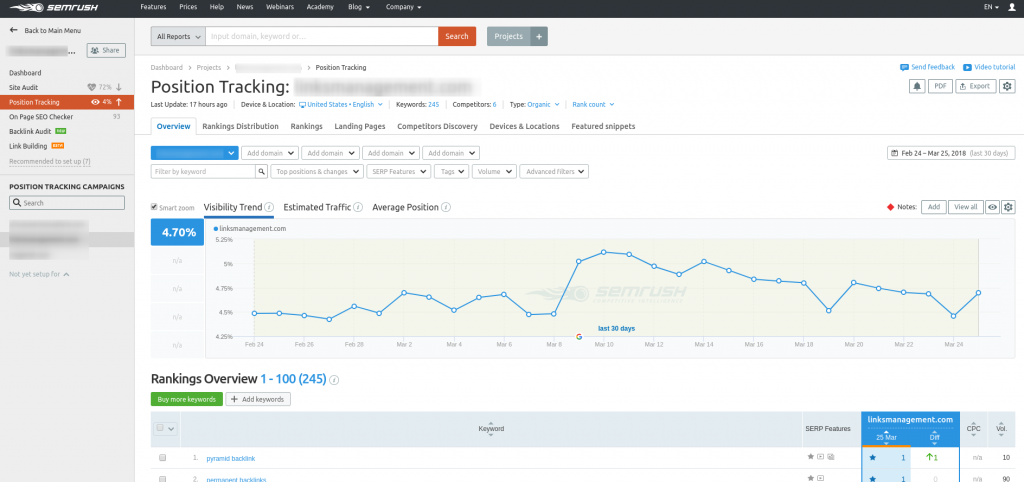Open the Advanced filters dropdown
The width and height of the screenshot is (1024, 482).
pyautogui.click(x=554, y=171)
